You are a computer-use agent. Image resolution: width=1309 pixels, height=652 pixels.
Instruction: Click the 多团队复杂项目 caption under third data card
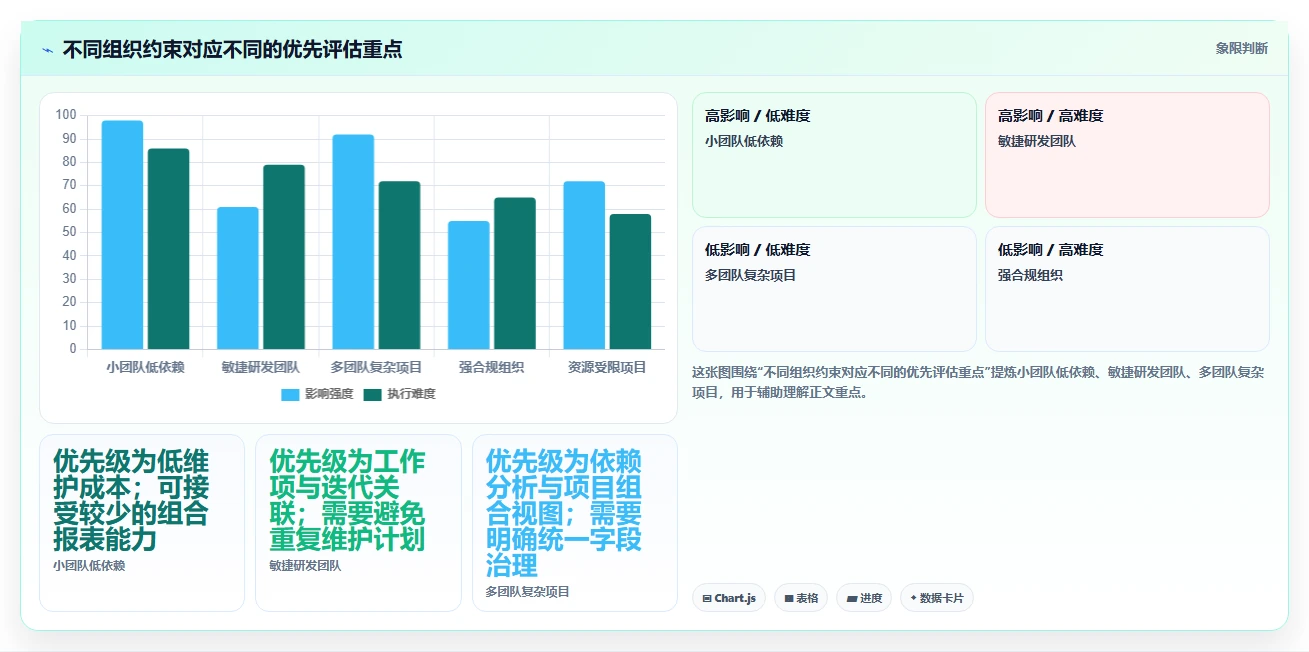point(528,592)
